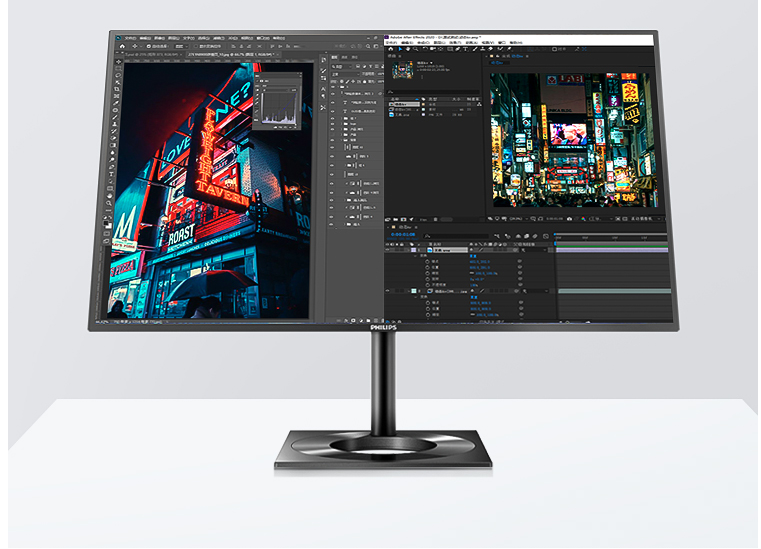
Task: Select the Zoom tool in Photoshop's toolbar
Action: point(110,203)
